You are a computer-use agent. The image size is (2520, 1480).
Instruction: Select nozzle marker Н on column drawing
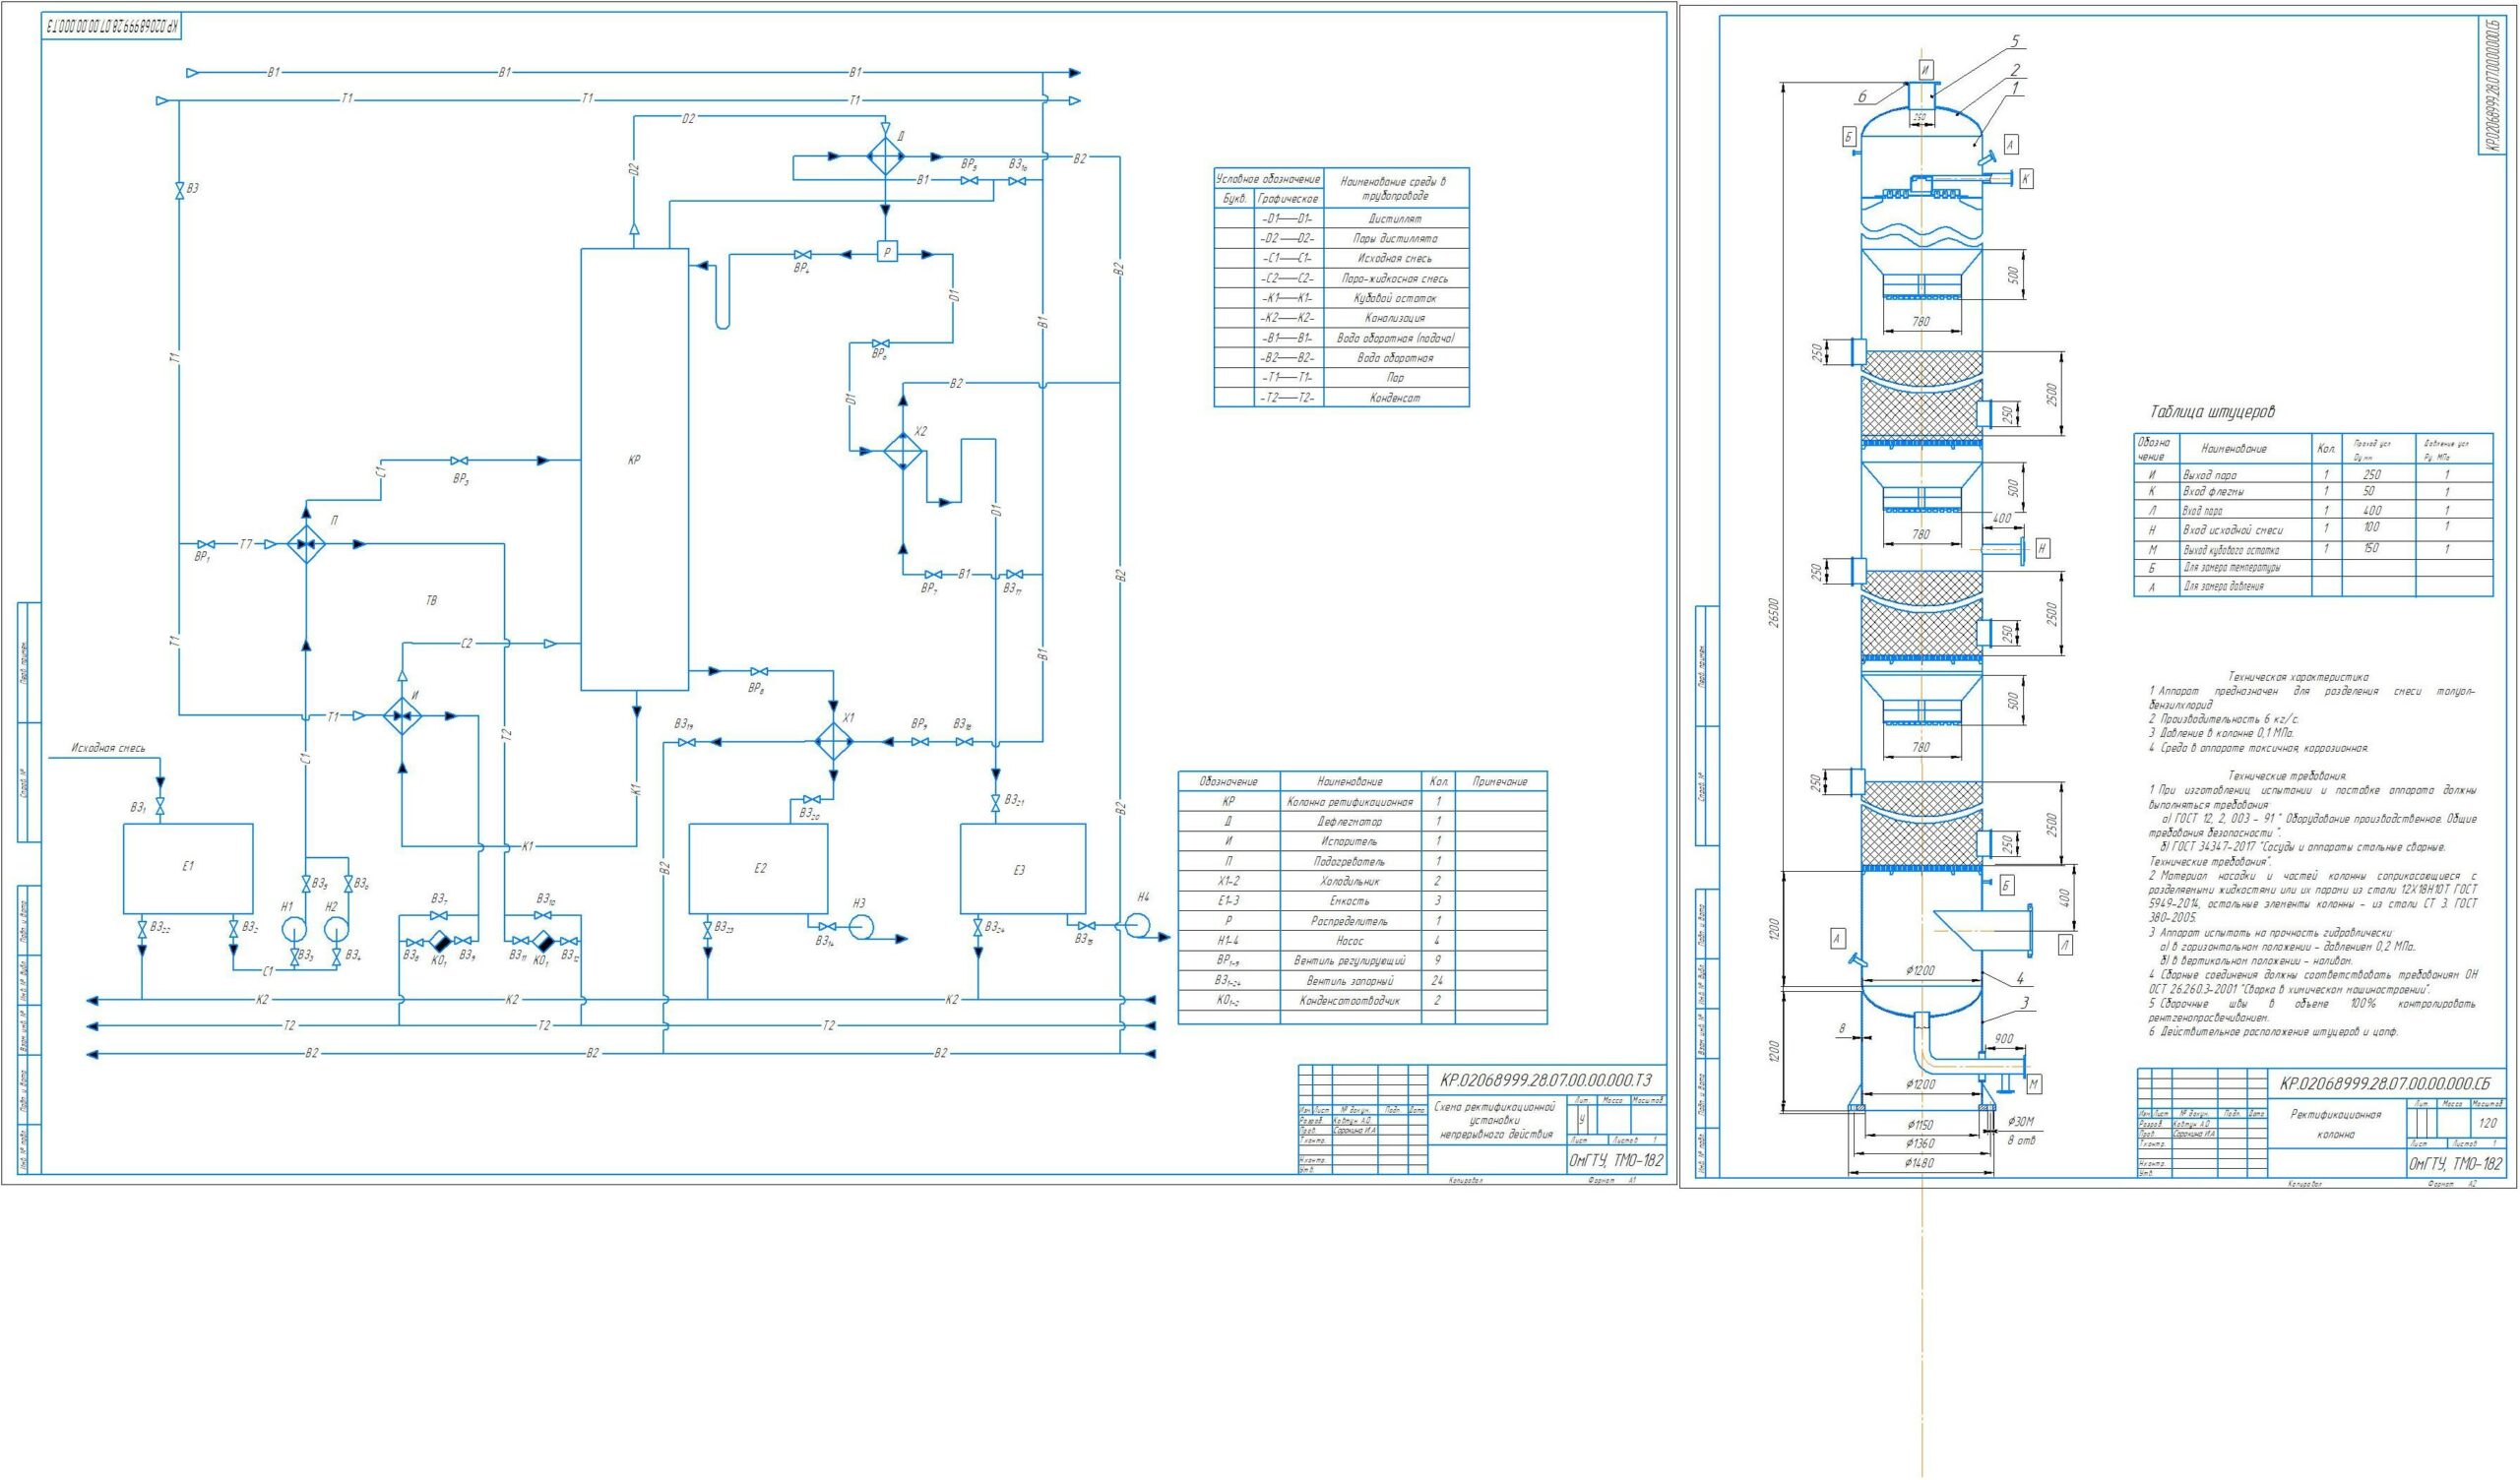(x=2042, y=547)
